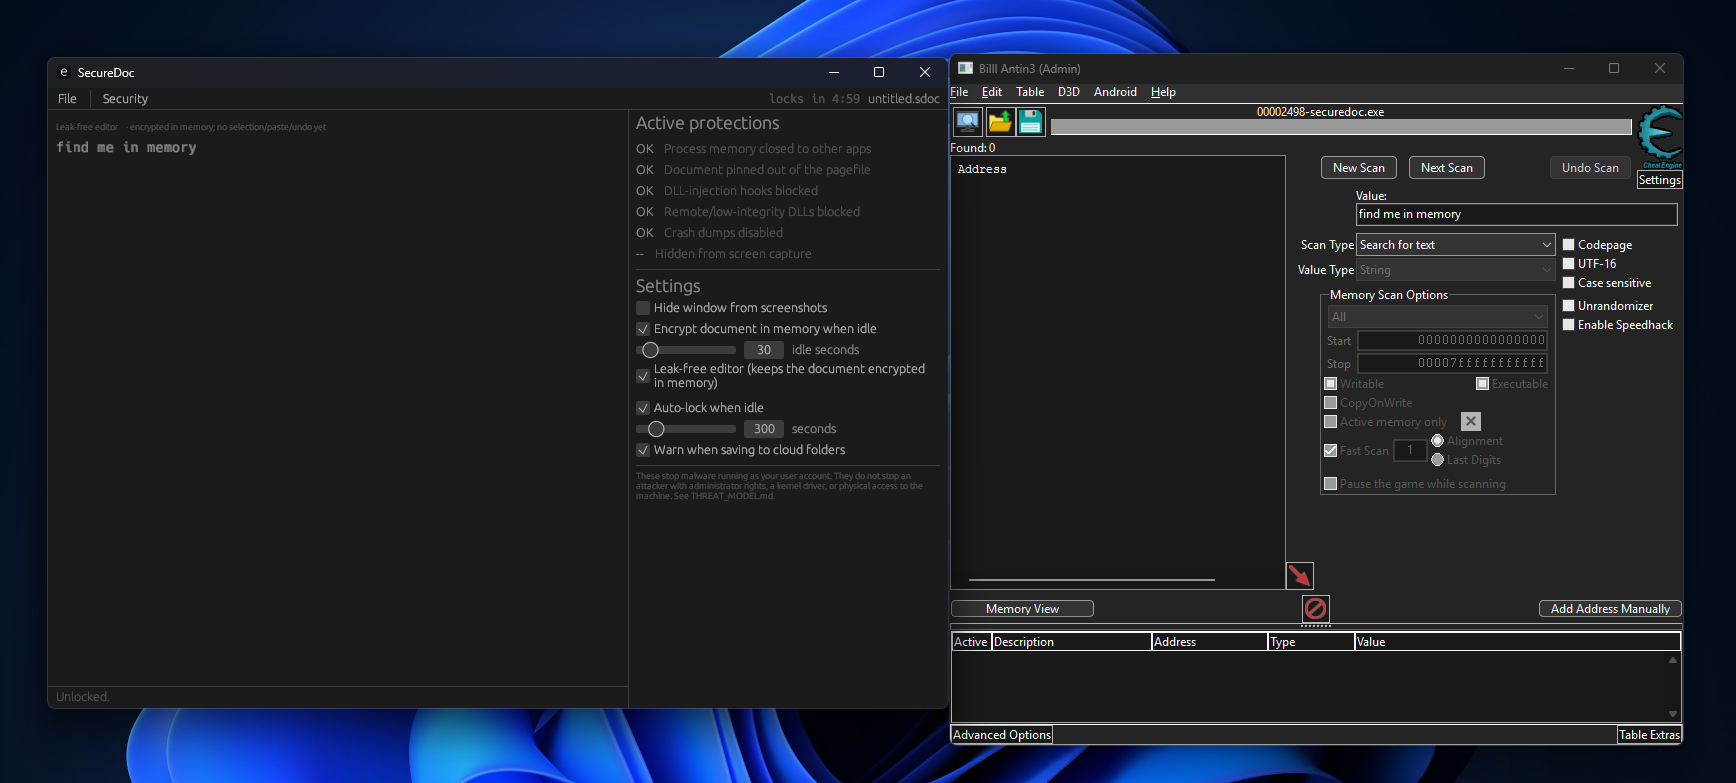Image resolution: width=1736 pixels, height=783 pixels.
Task: Click the Address column header in results
Action: tap(982, 170)
